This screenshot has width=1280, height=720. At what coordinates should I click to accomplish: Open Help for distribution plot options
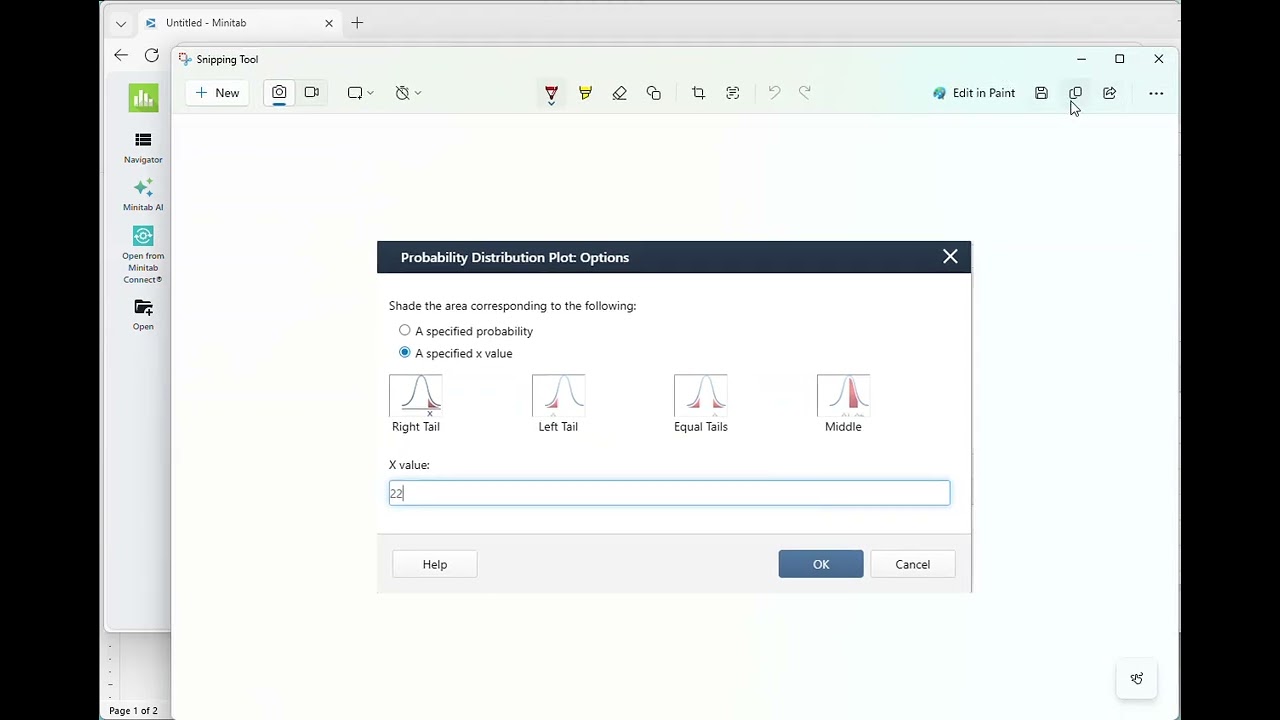[x=435, y=564]
